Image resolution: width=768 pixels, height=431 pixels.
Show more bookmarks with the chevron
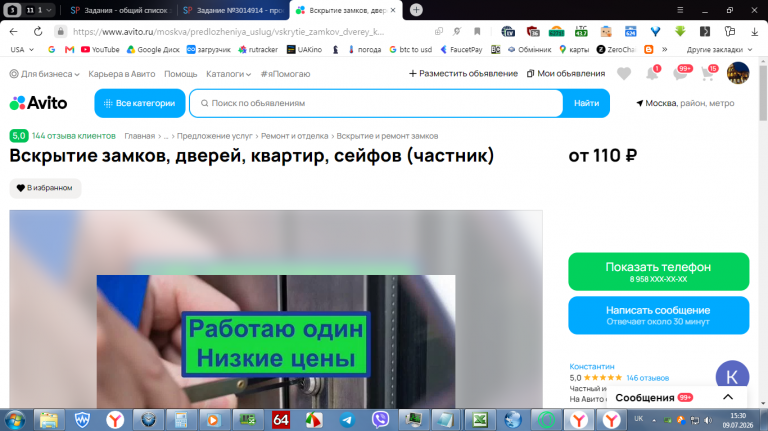[665, 49]
